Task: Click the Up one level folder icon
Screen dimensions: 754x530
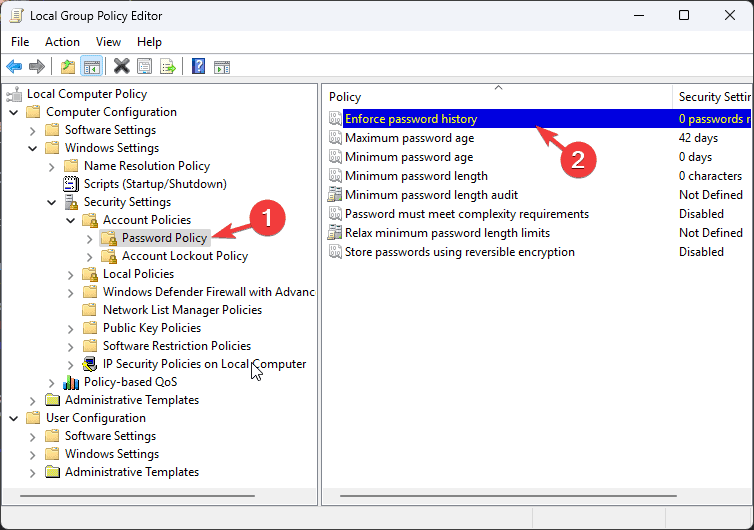Action: (68, 66)
